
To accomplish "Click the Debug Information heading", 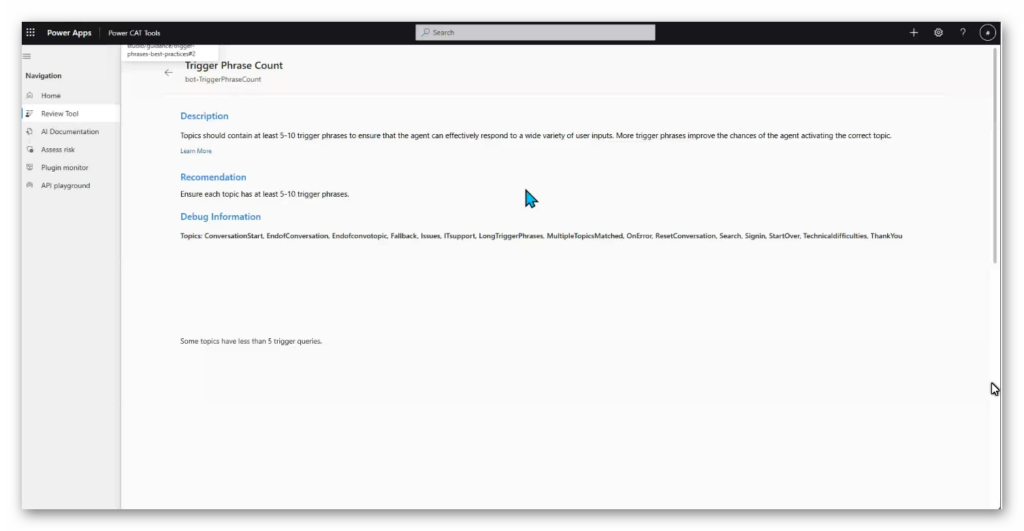I will [220, 217].
